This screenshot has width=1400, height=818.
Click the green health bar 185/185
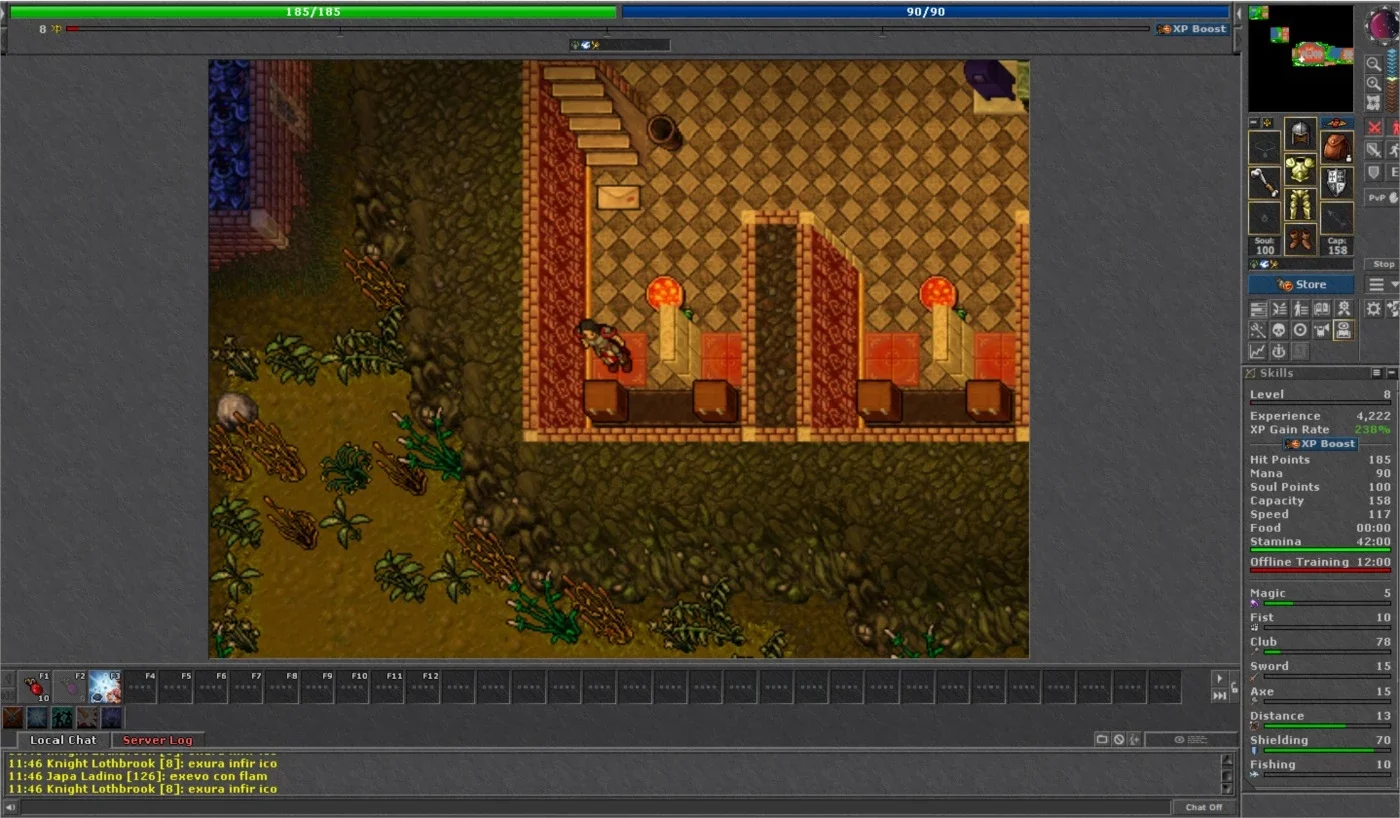[313, 12]
